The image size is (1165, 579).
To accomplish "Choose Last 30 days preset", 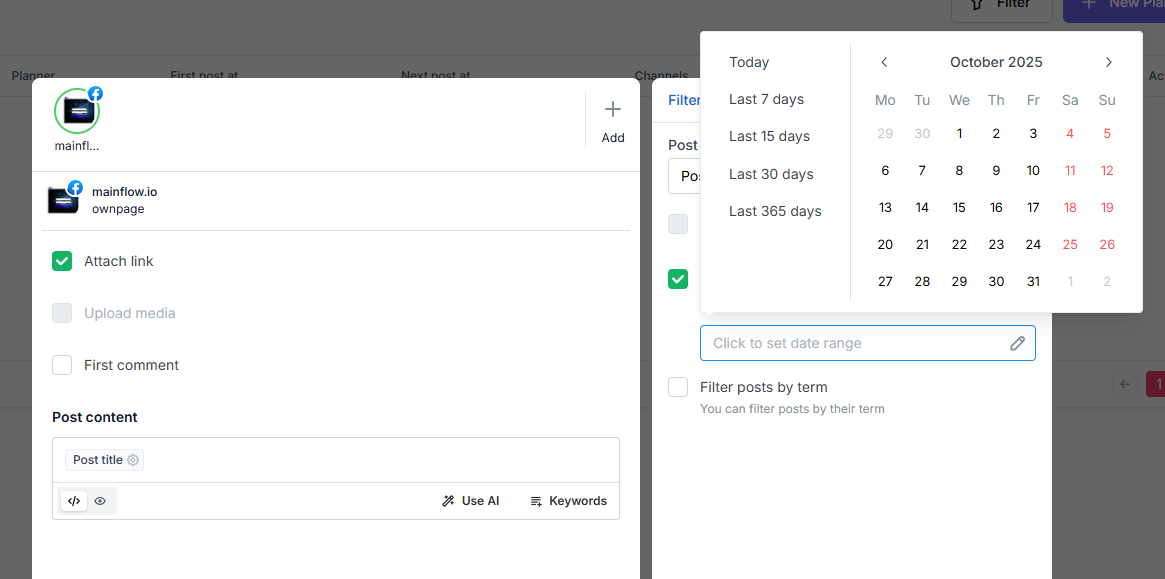I will point(771,174).
